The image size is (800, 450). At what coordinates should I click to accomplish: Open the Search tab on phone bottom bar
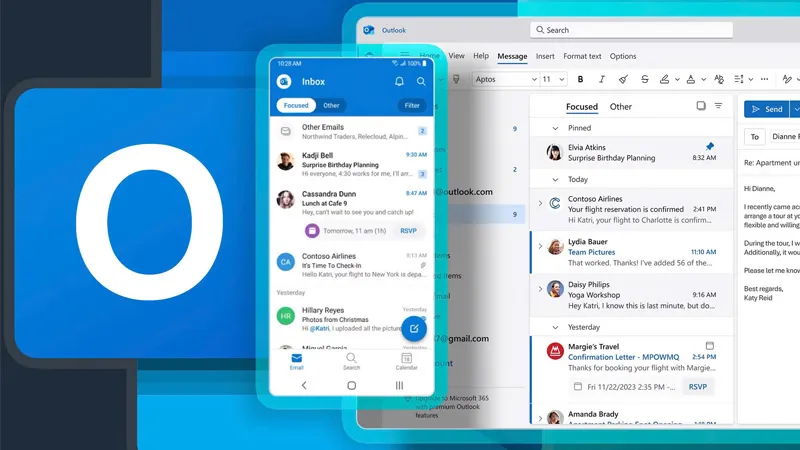coord(351,361)
